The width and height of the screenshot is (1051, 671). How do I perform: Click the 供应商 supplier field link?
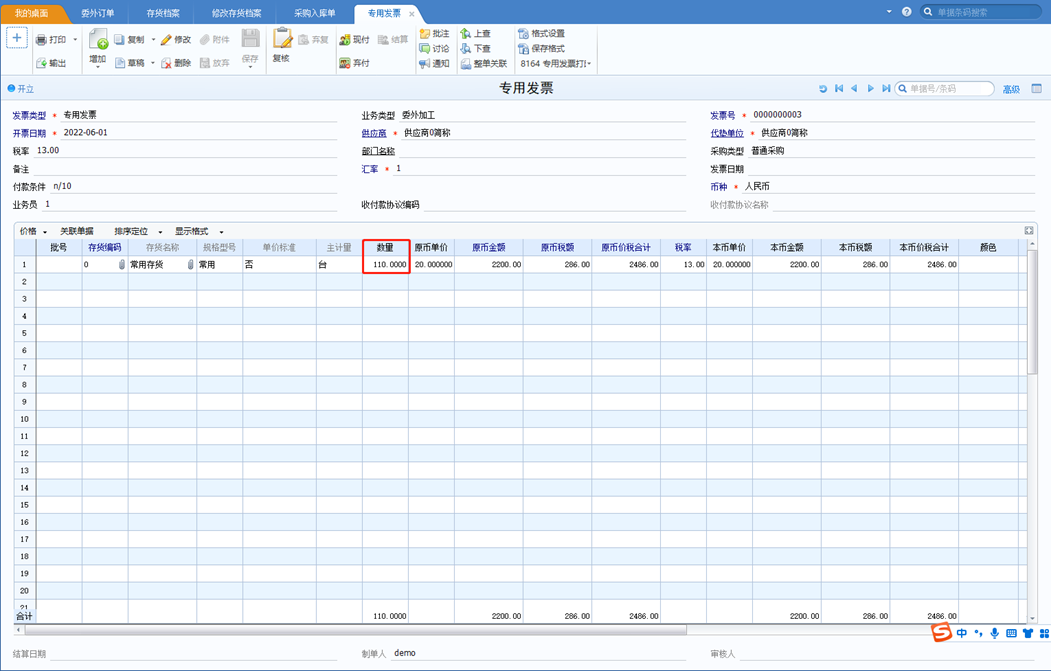point(374,133)
